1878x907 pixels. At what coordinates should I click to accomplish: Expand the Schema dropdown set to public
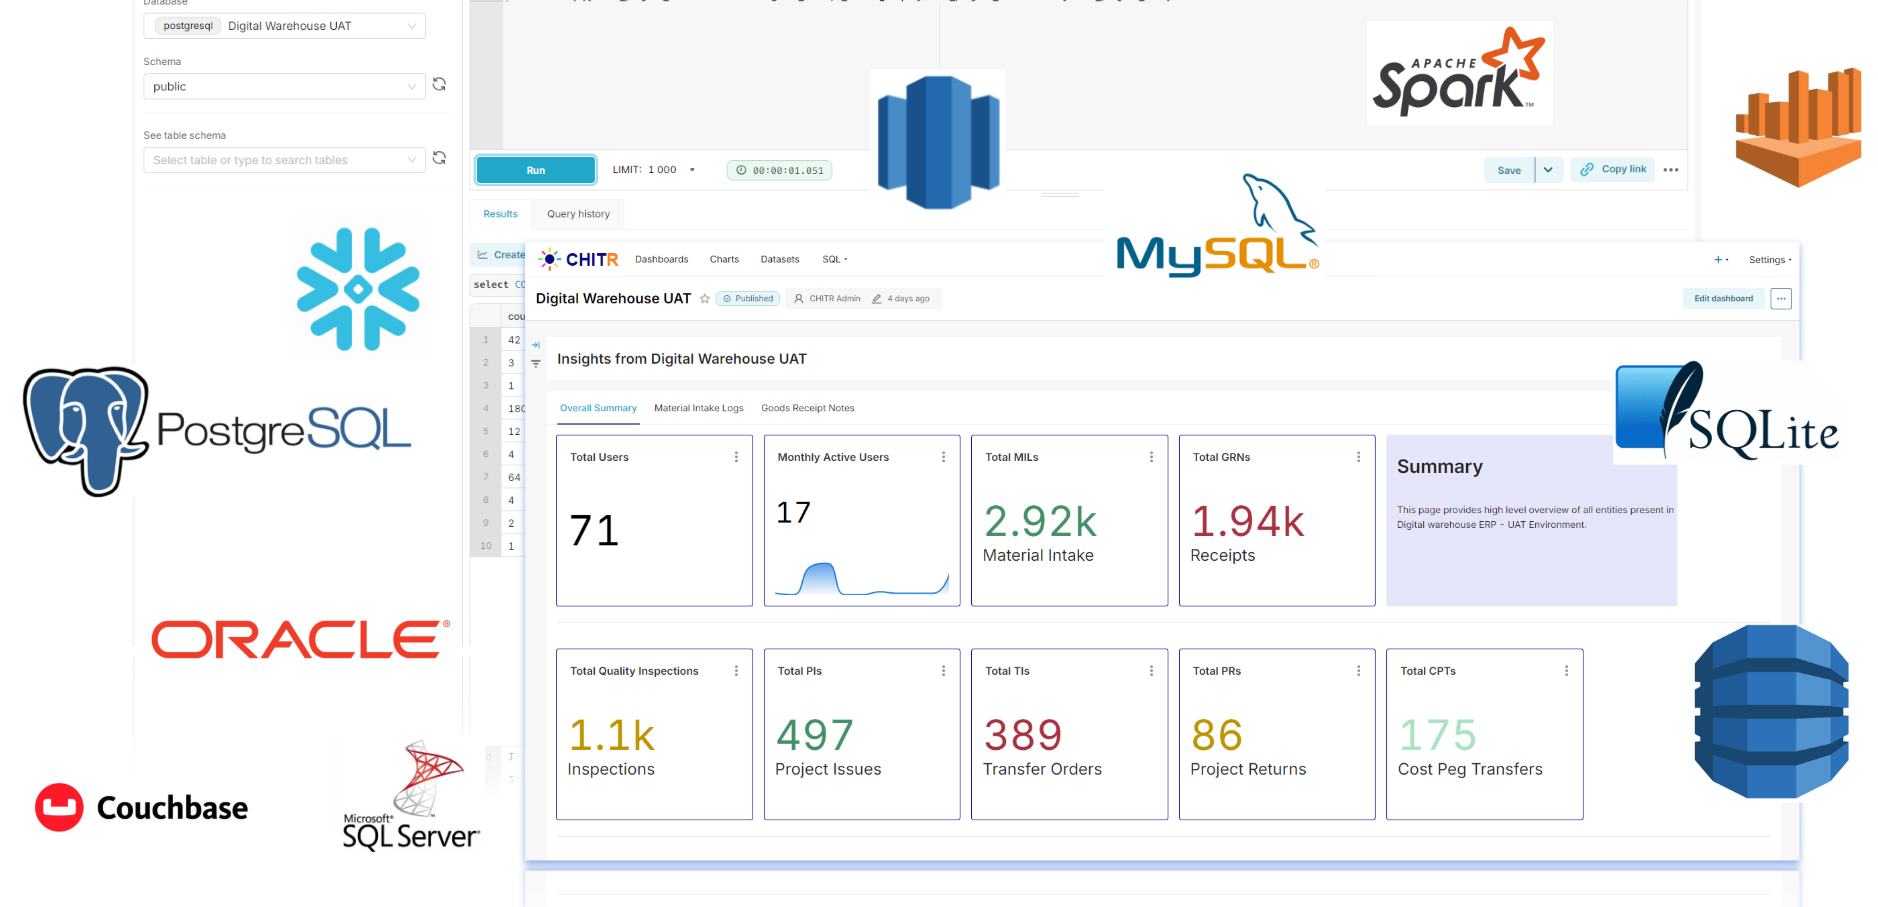[x=285, y=87]
